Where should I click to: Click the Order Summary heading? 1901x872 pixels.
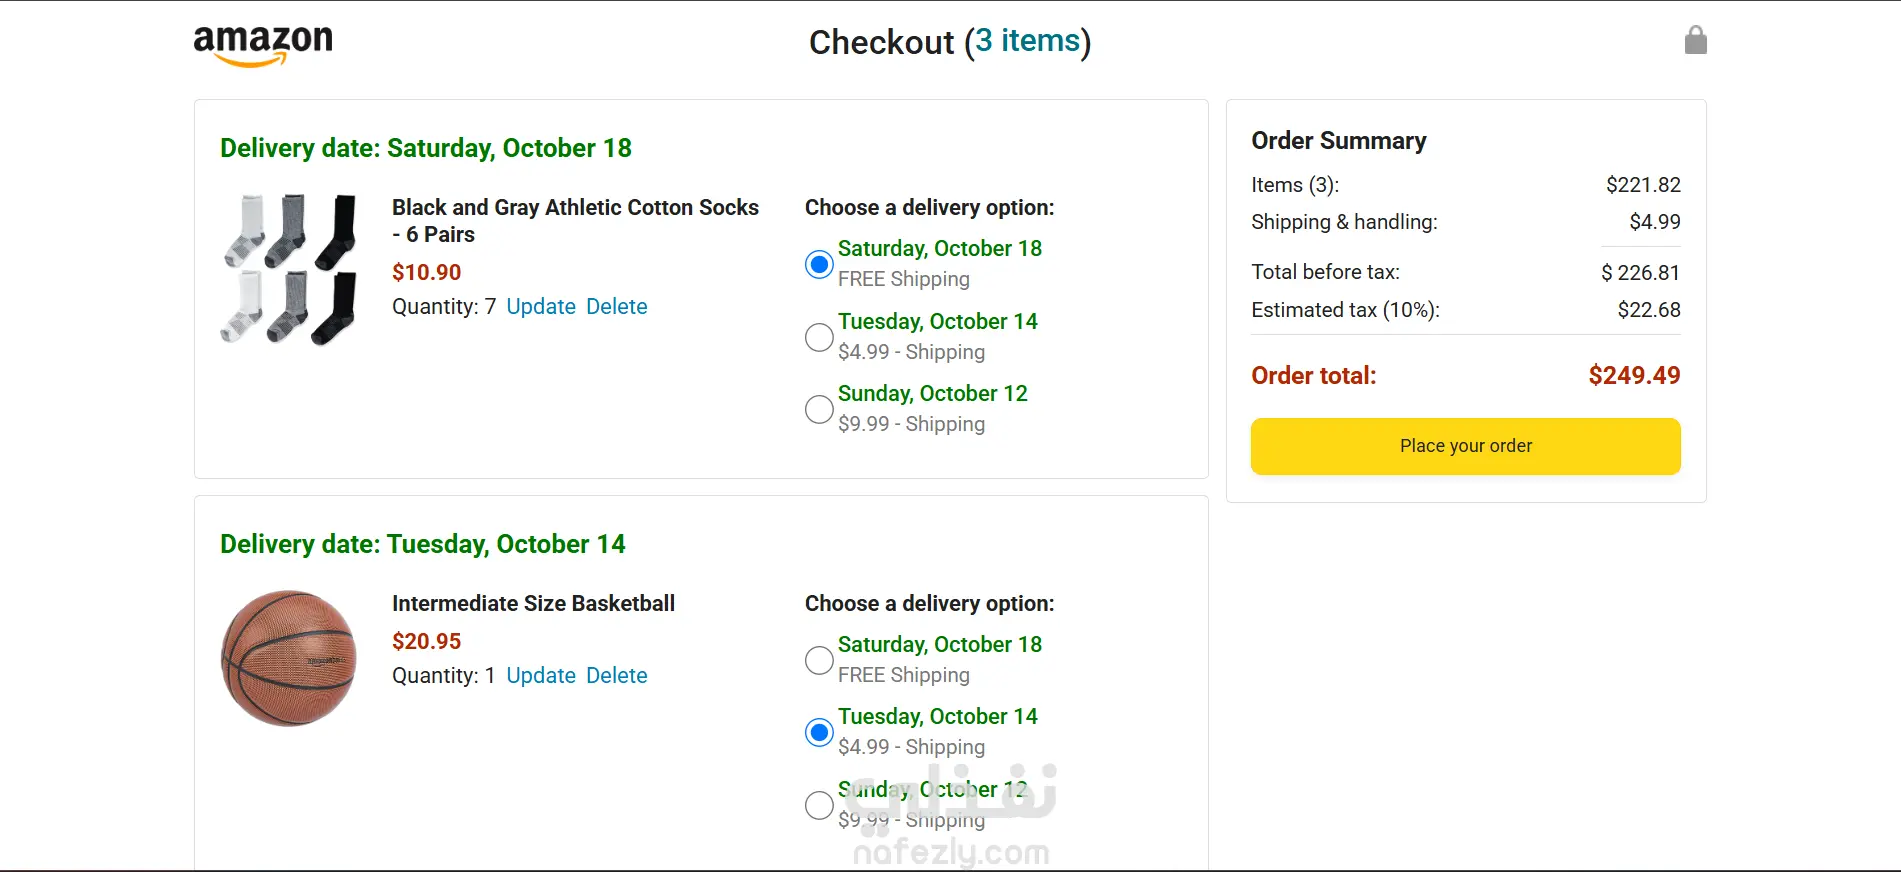coord(1338,141)
